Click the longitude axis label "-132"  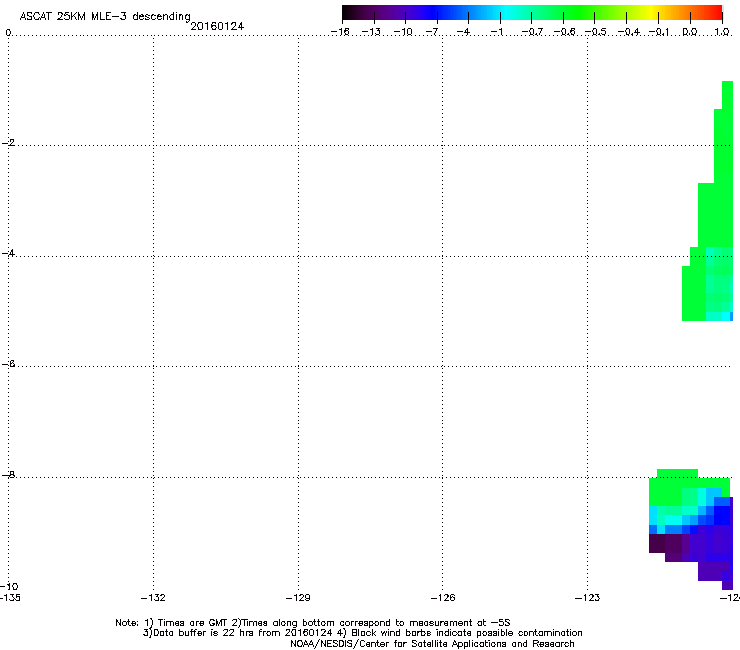click(153, 598)
